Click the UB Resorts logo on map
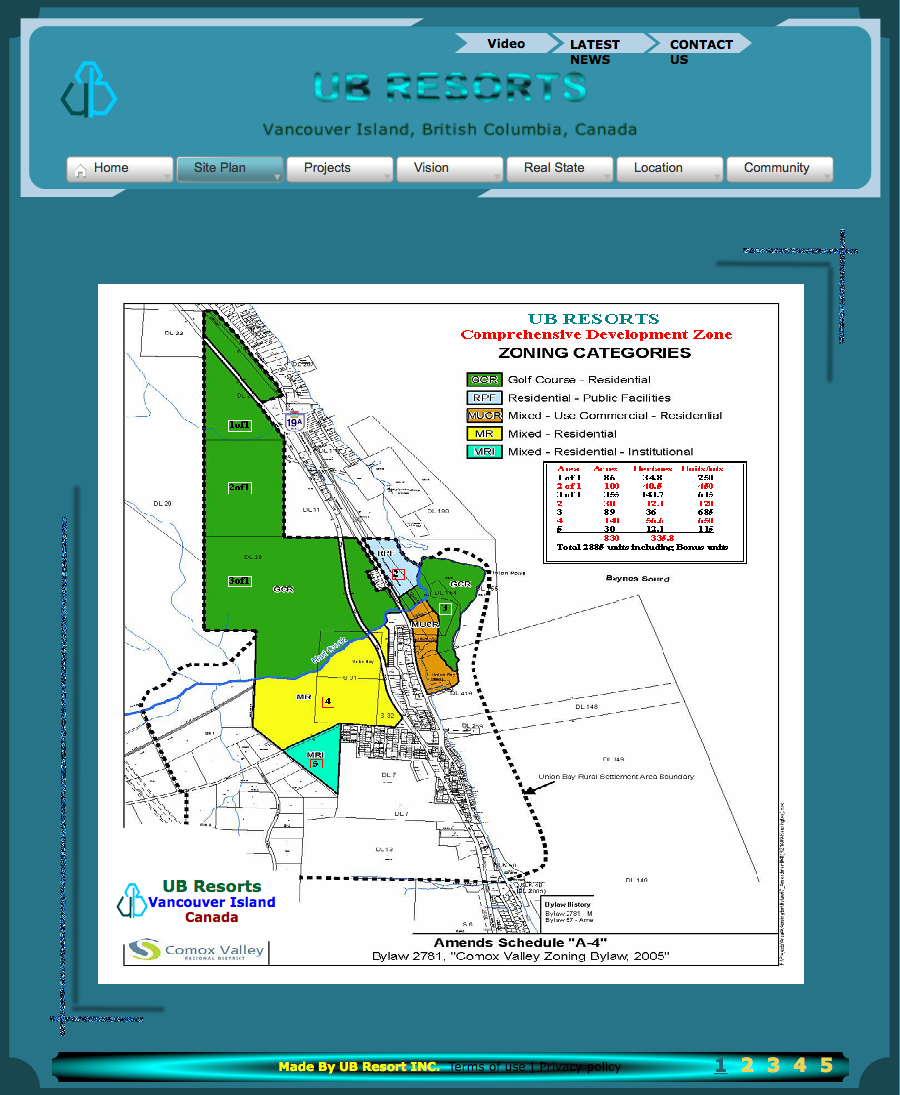 point(132,900)
